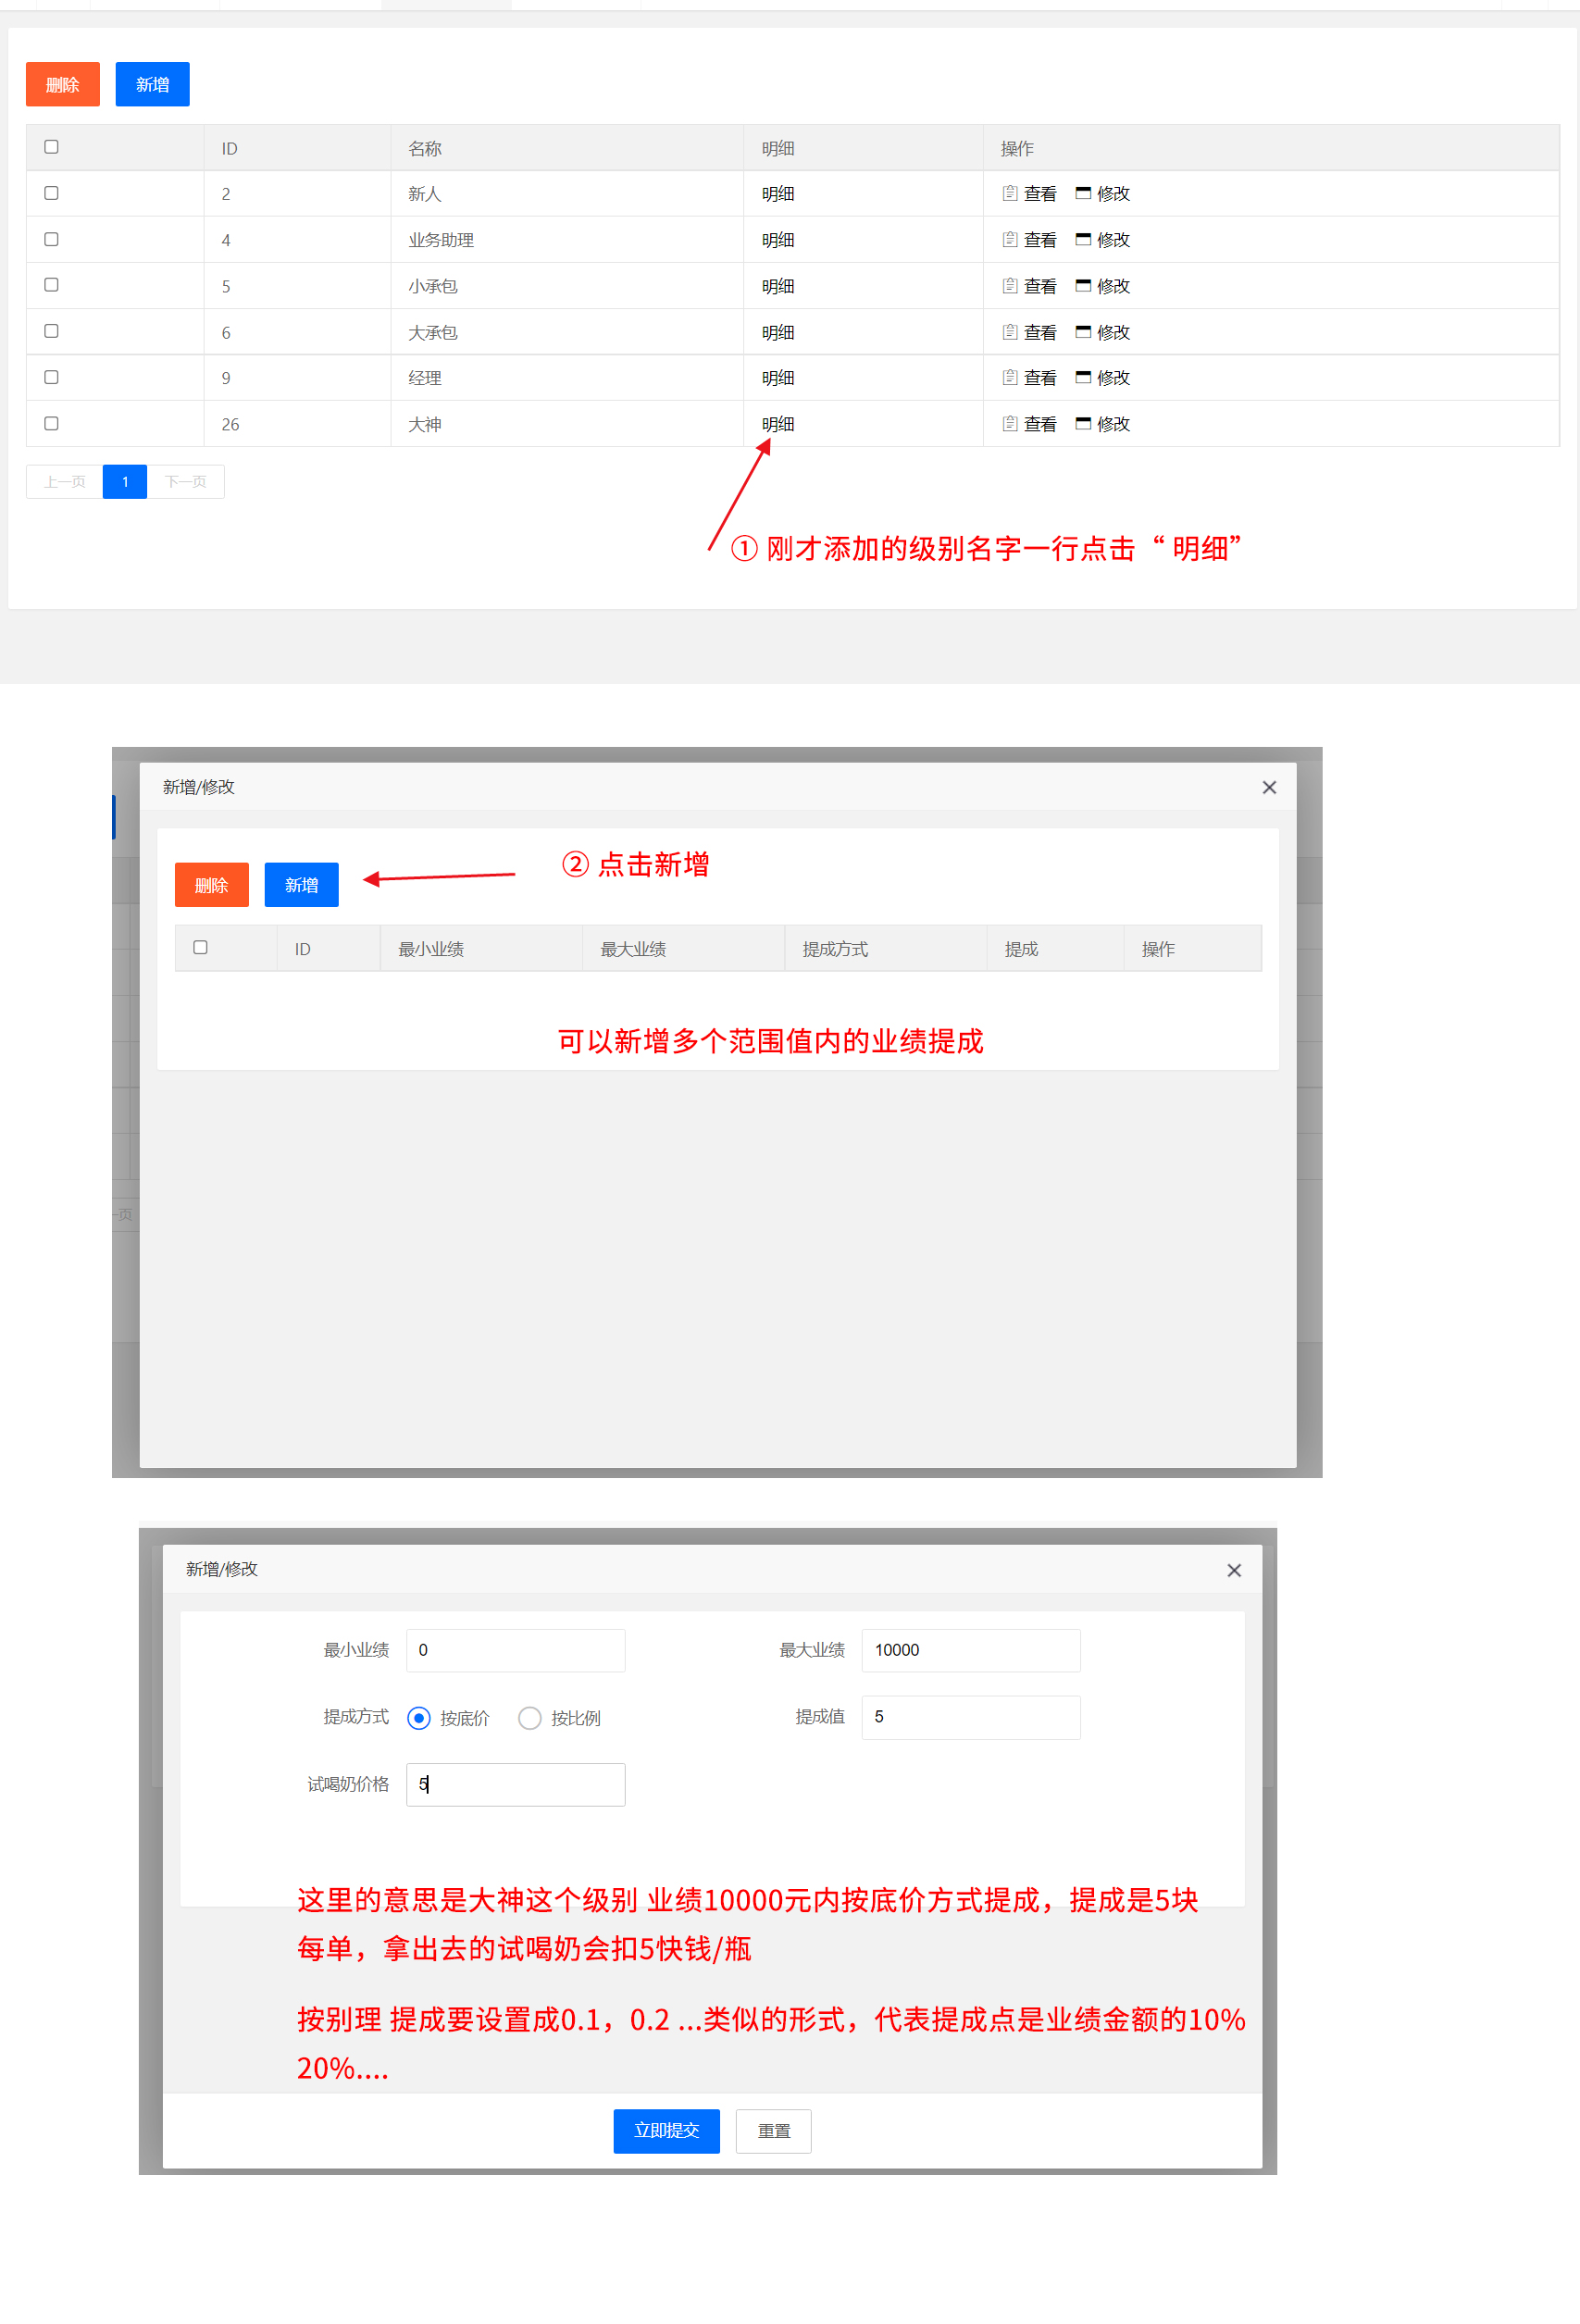The image size is (1580, 2324).
Task: Click into the 试喝奶价格 input box
Action: point(515,1784)
